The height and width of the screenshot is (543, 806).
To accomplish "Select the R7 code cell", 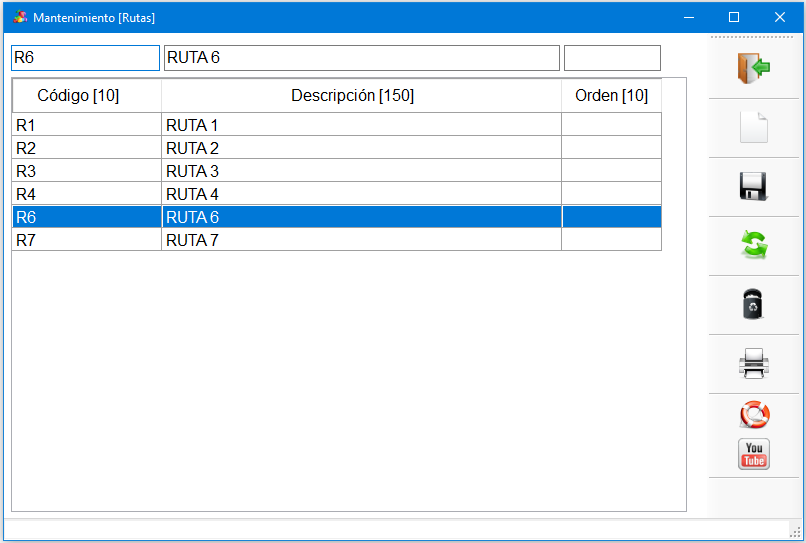I will point(87,240).
